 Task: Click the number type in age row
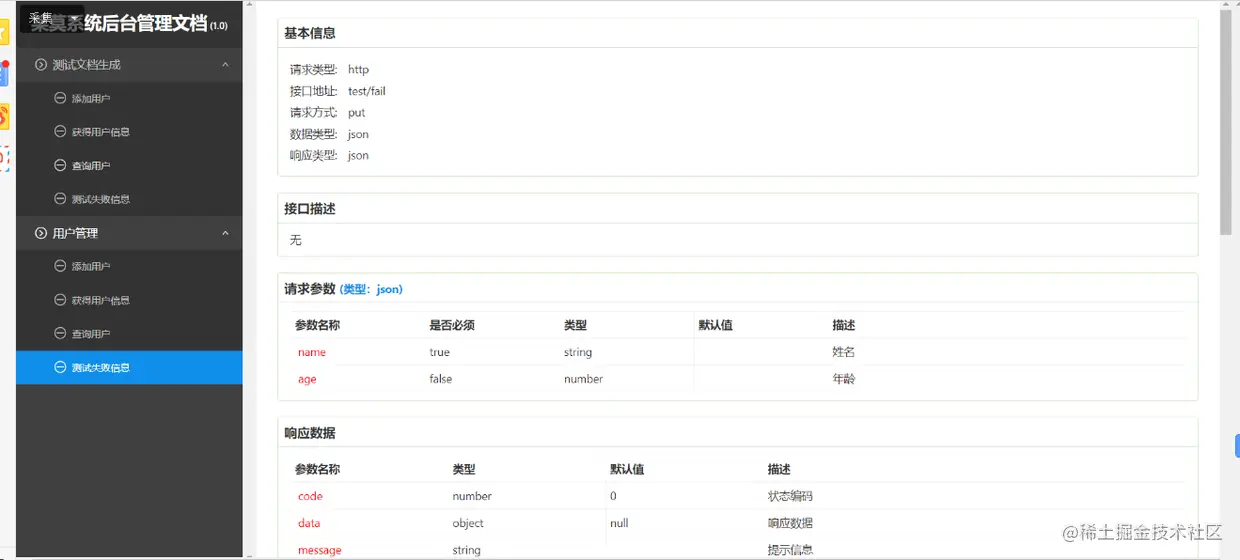point(584,379)
